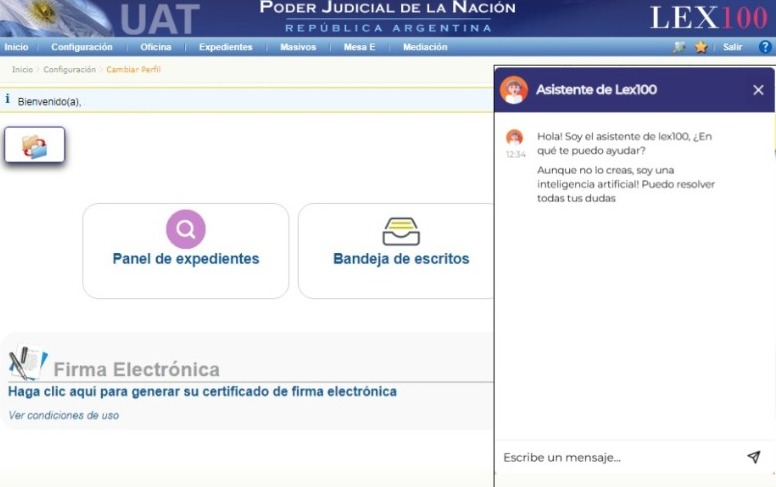Close the Asistente de Lex100 chat
Screen dimensions: 776x487
tap(758, 90)
